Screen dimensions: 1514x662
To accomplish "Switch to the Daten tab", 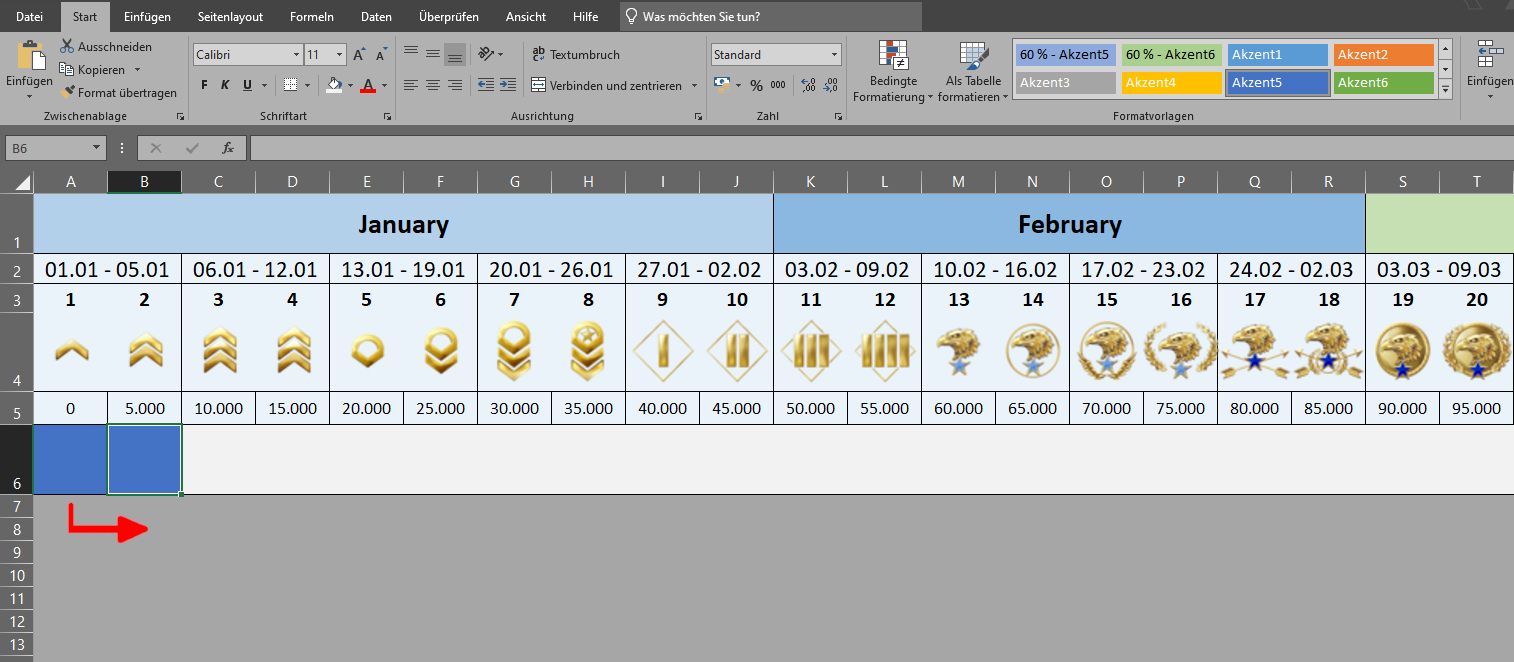I will (376, 17).
